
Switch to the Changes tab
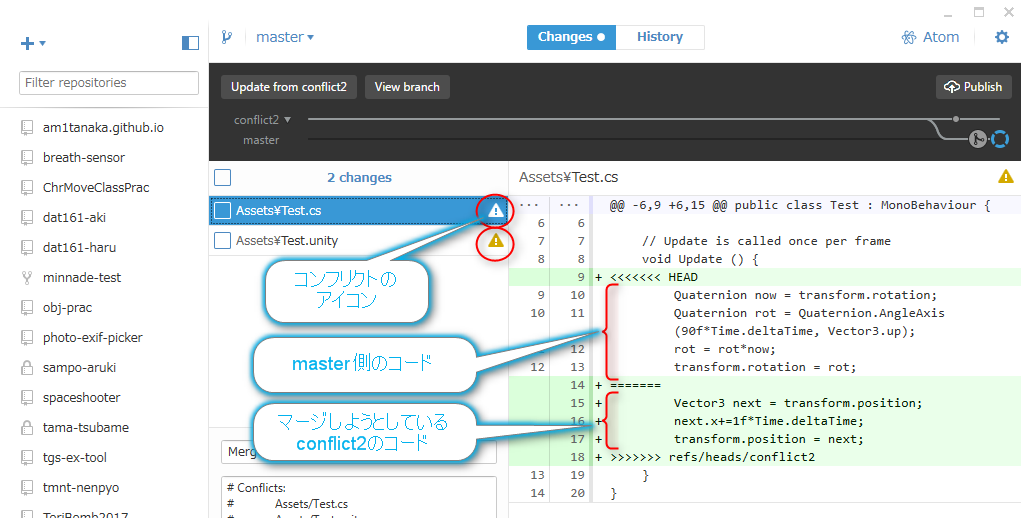click(x=571, y=37)
